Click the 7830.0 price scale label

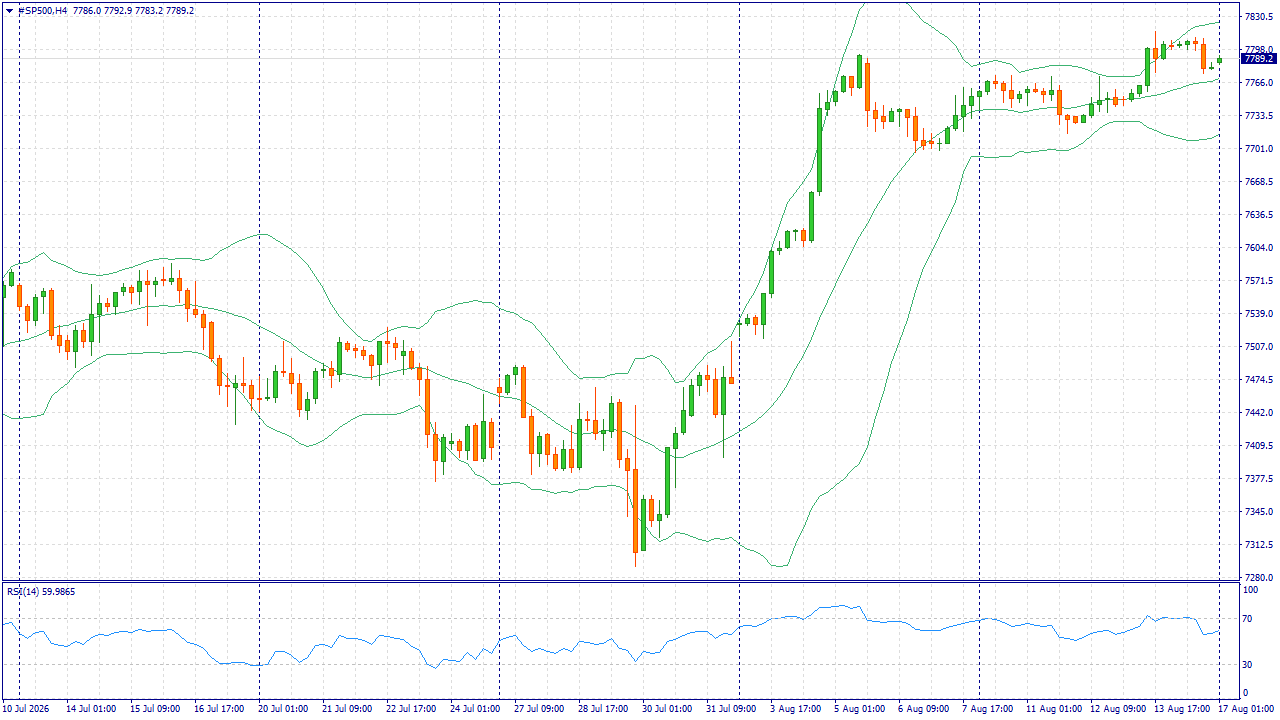tap(1257, 17)
